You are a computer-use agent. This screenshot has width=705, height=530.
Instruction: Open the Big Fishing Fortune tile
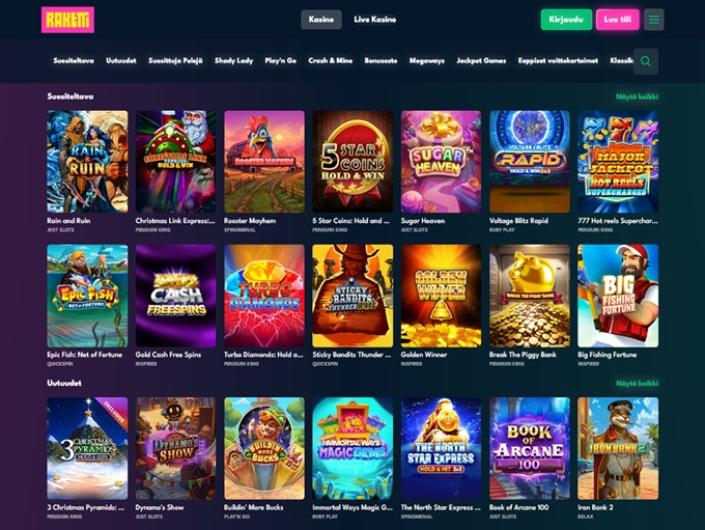(618, 296)
